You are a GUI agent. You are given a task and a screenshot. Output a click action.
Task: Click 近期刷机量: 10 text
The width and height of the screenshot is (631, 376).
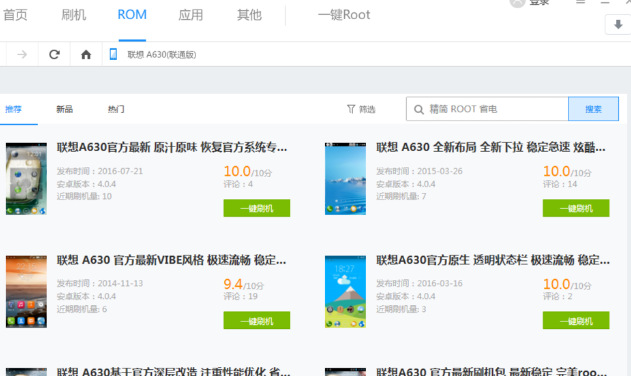[84, 196]
